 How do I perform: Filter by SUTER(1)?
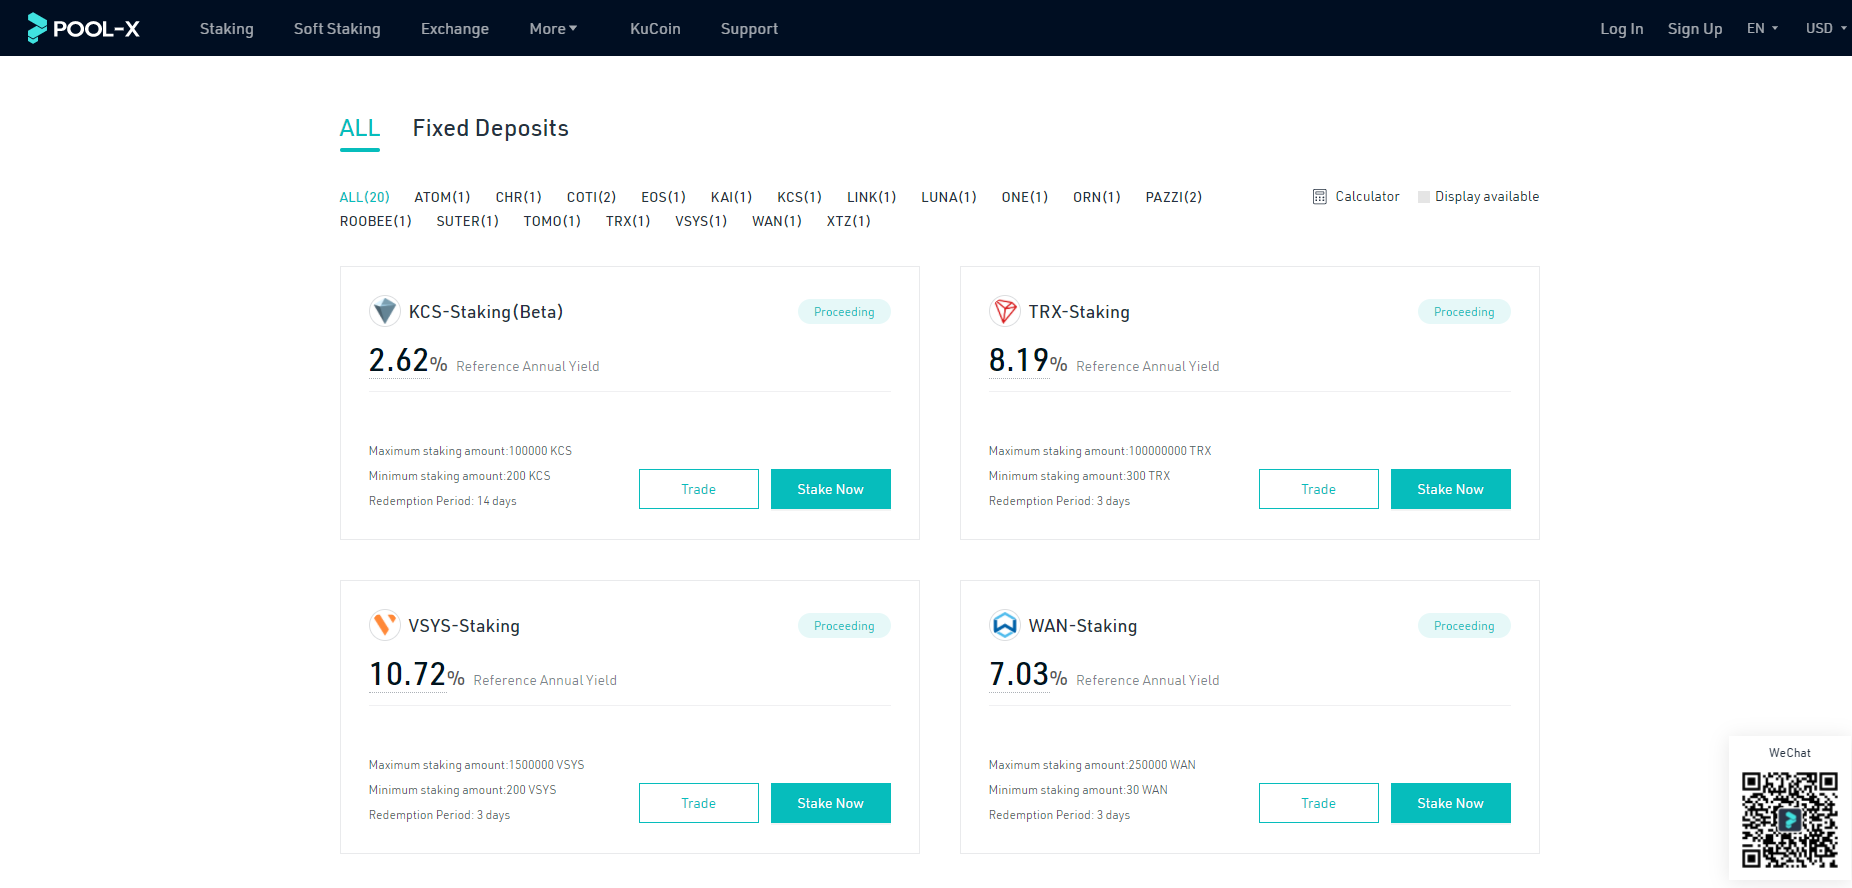tap(468, 221)
